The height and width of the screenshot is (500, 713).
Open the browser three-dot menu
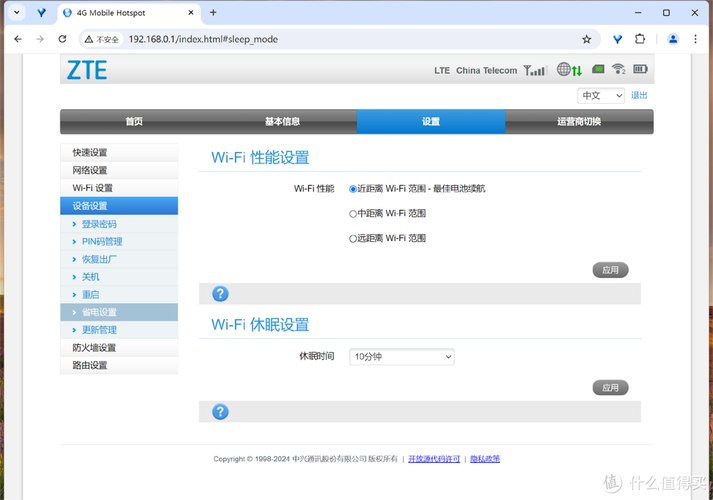[695, 39]
